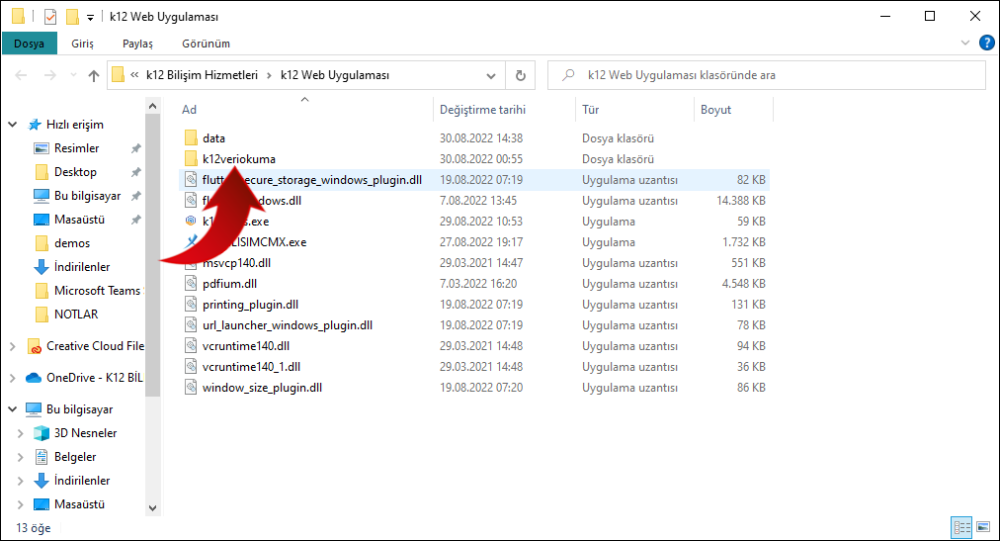Image resolution: width=1000 pixels, height=541 pixels.
Task: Open the Dosya menu
Action: coord(29,43)
